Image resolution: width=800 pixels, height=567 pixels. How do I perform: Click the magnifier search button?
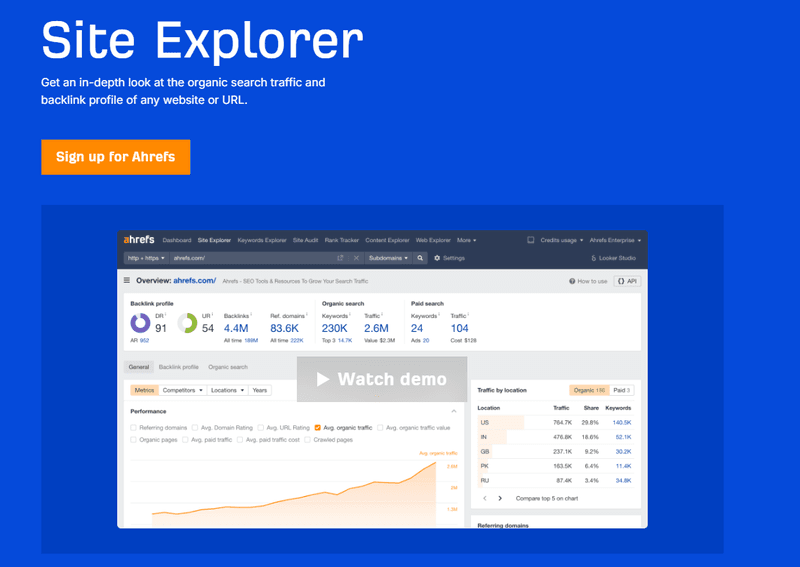point(420,258)
